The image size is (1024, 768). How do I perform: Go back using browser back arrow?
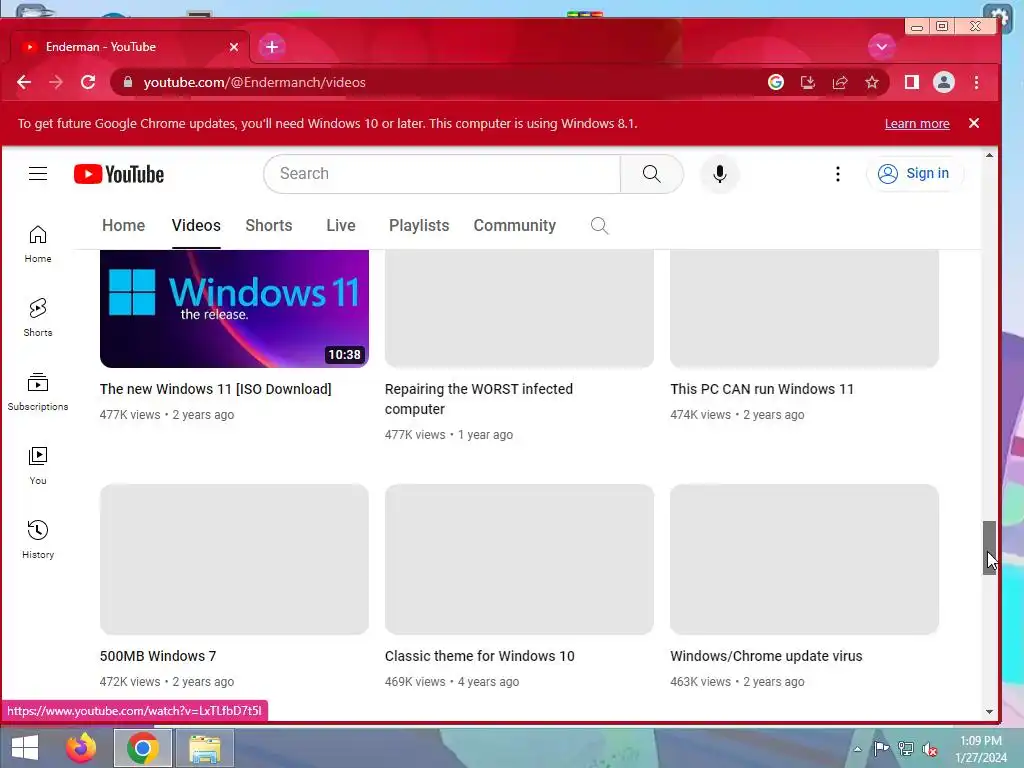tap(24, 82)
